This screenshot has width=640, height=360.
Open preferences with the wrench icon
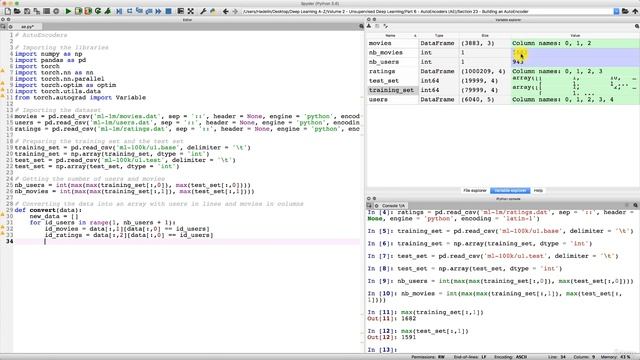coord(203,11)
